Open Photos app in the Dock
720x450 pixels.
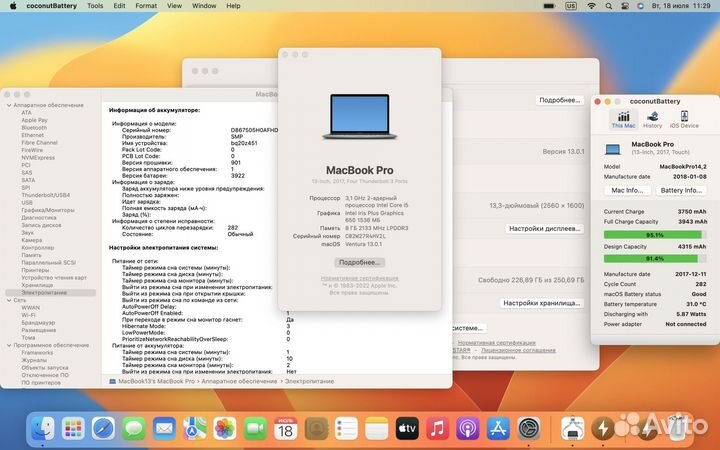pos(225,429)
